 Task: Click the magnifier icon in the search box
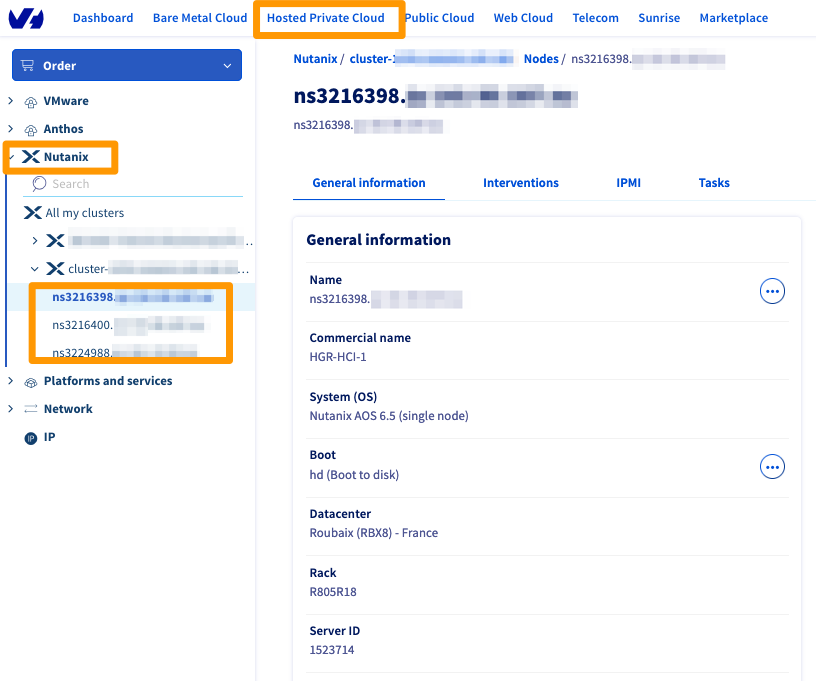[37, 184]
